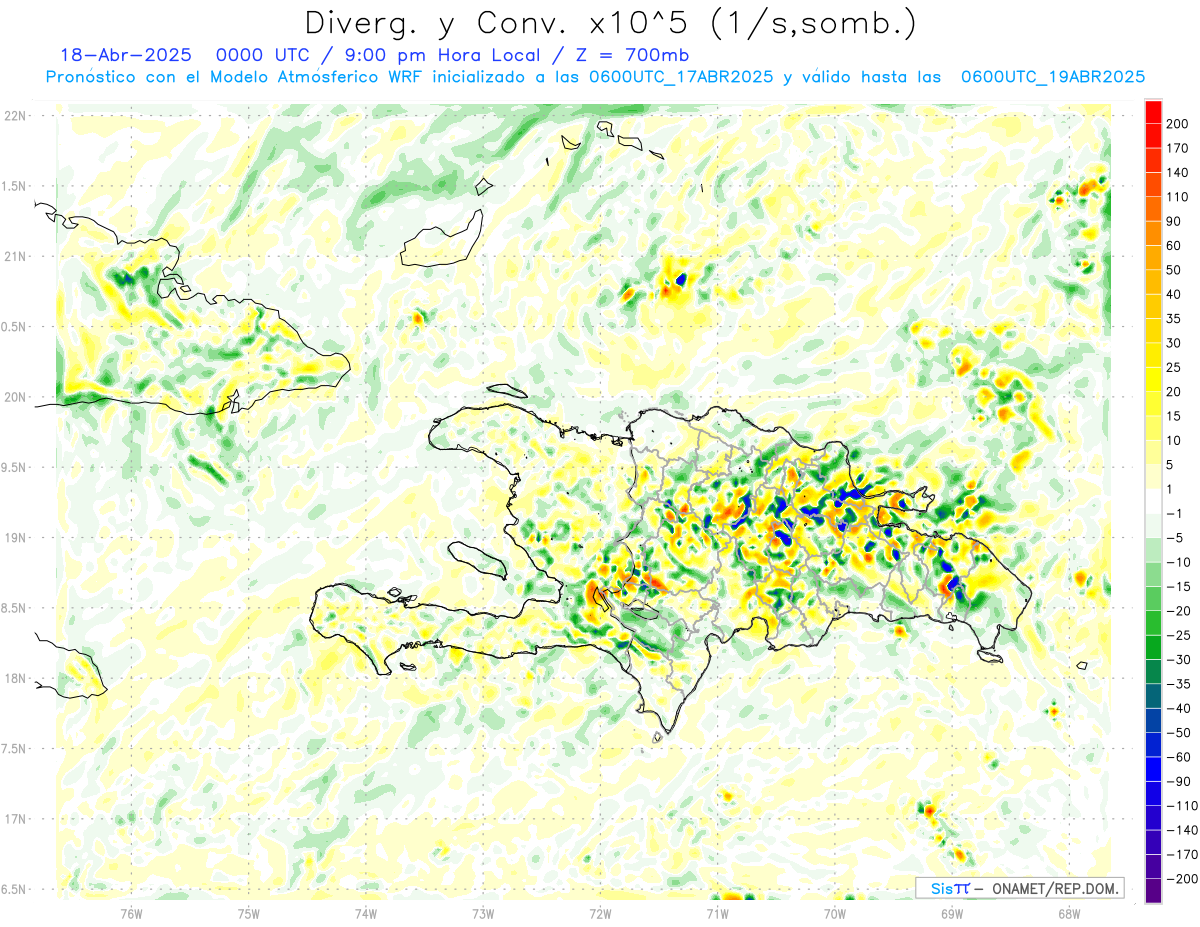Click the '74W' longitude label
Image resolution: width=1200 pixels, height=927 pixels.
tap(366, 914)
